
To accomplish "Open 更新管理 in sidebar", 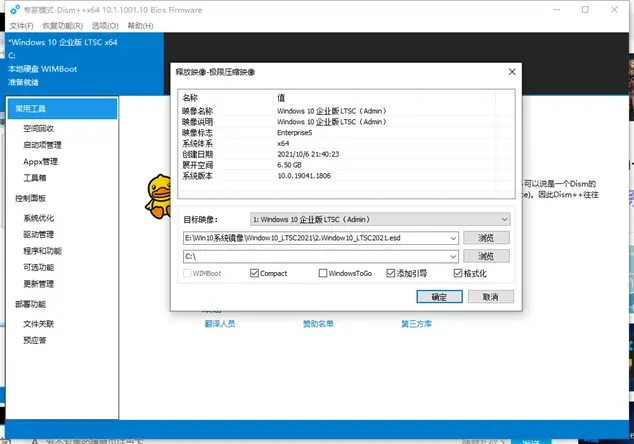I will [38, 284].
